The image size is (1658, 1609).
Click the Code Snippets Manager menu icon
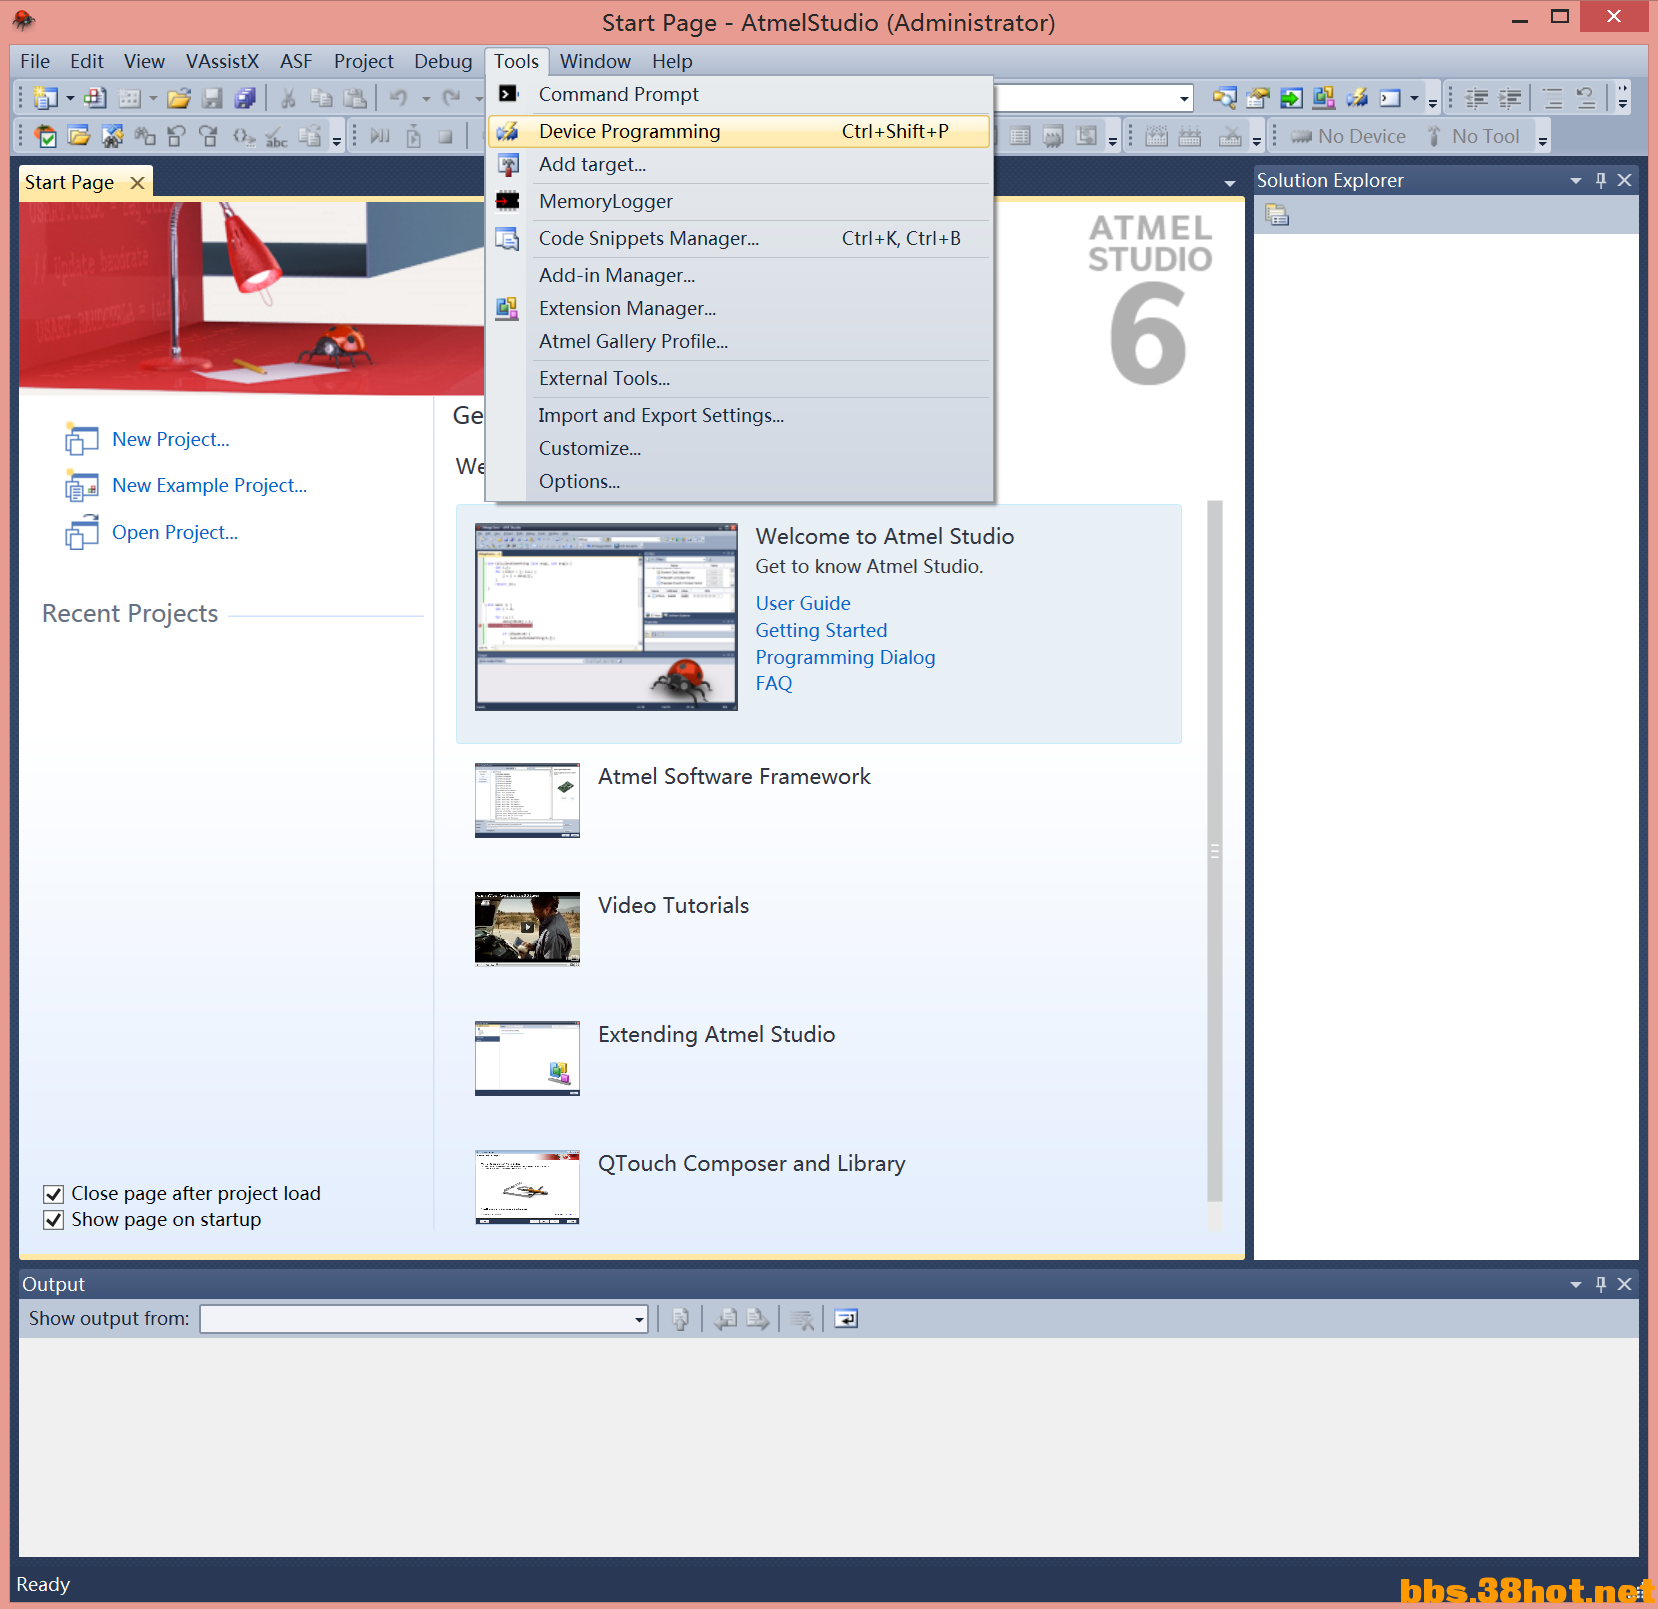508,238
